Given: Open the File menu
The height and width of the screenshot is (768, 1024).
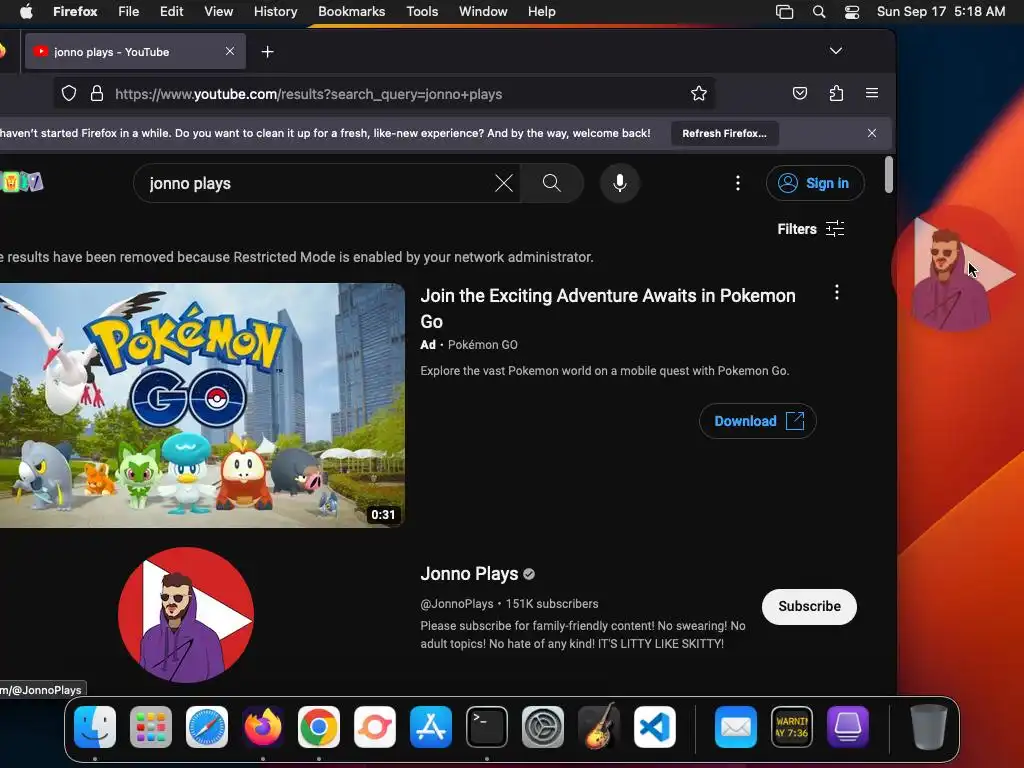Looking at the screenshot, I should 129,12.
